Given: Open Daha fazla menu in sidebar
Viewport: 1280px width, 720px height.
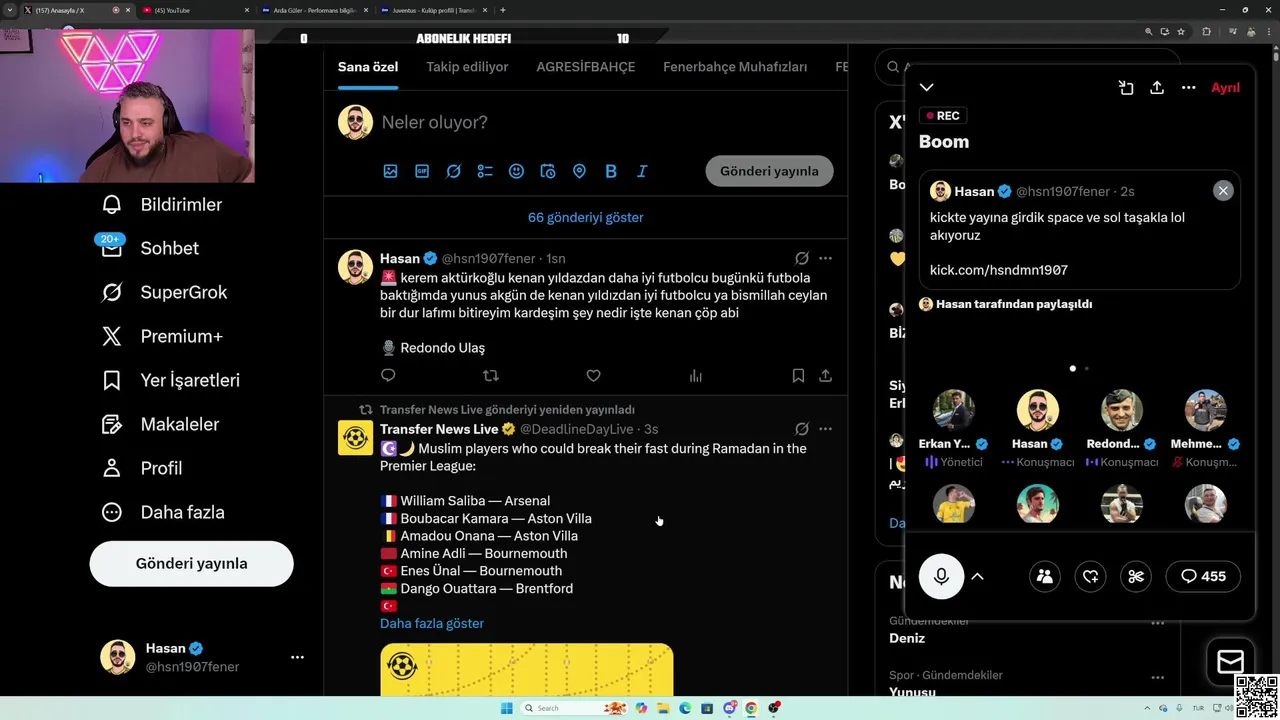Looking at the screenshot, I should (163, 512).
